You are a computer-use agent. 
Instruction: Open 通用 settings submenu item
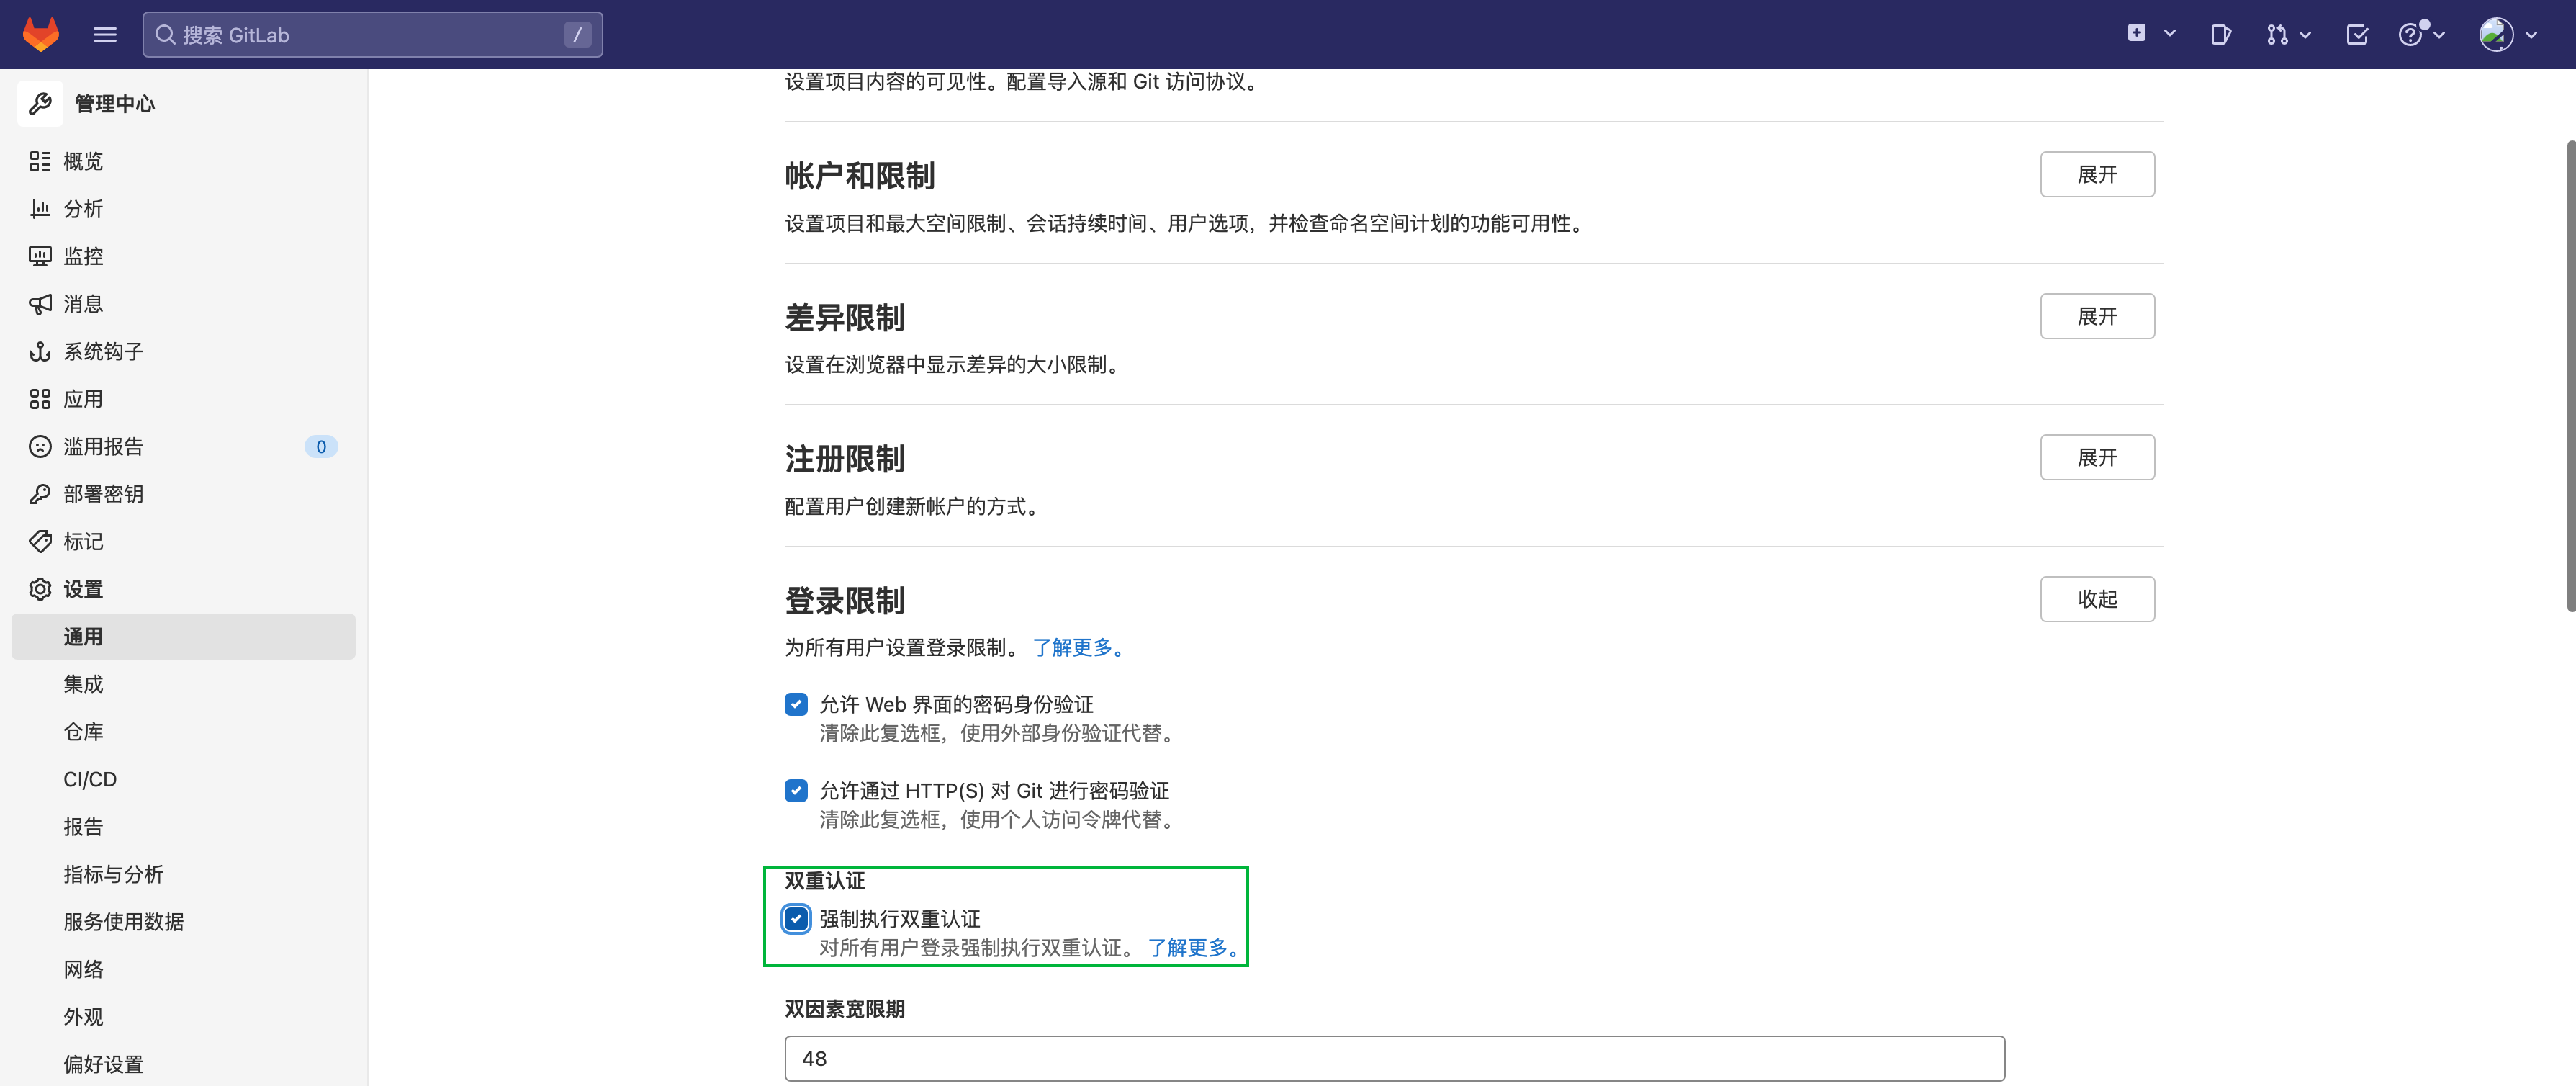(x=183, y=636)
